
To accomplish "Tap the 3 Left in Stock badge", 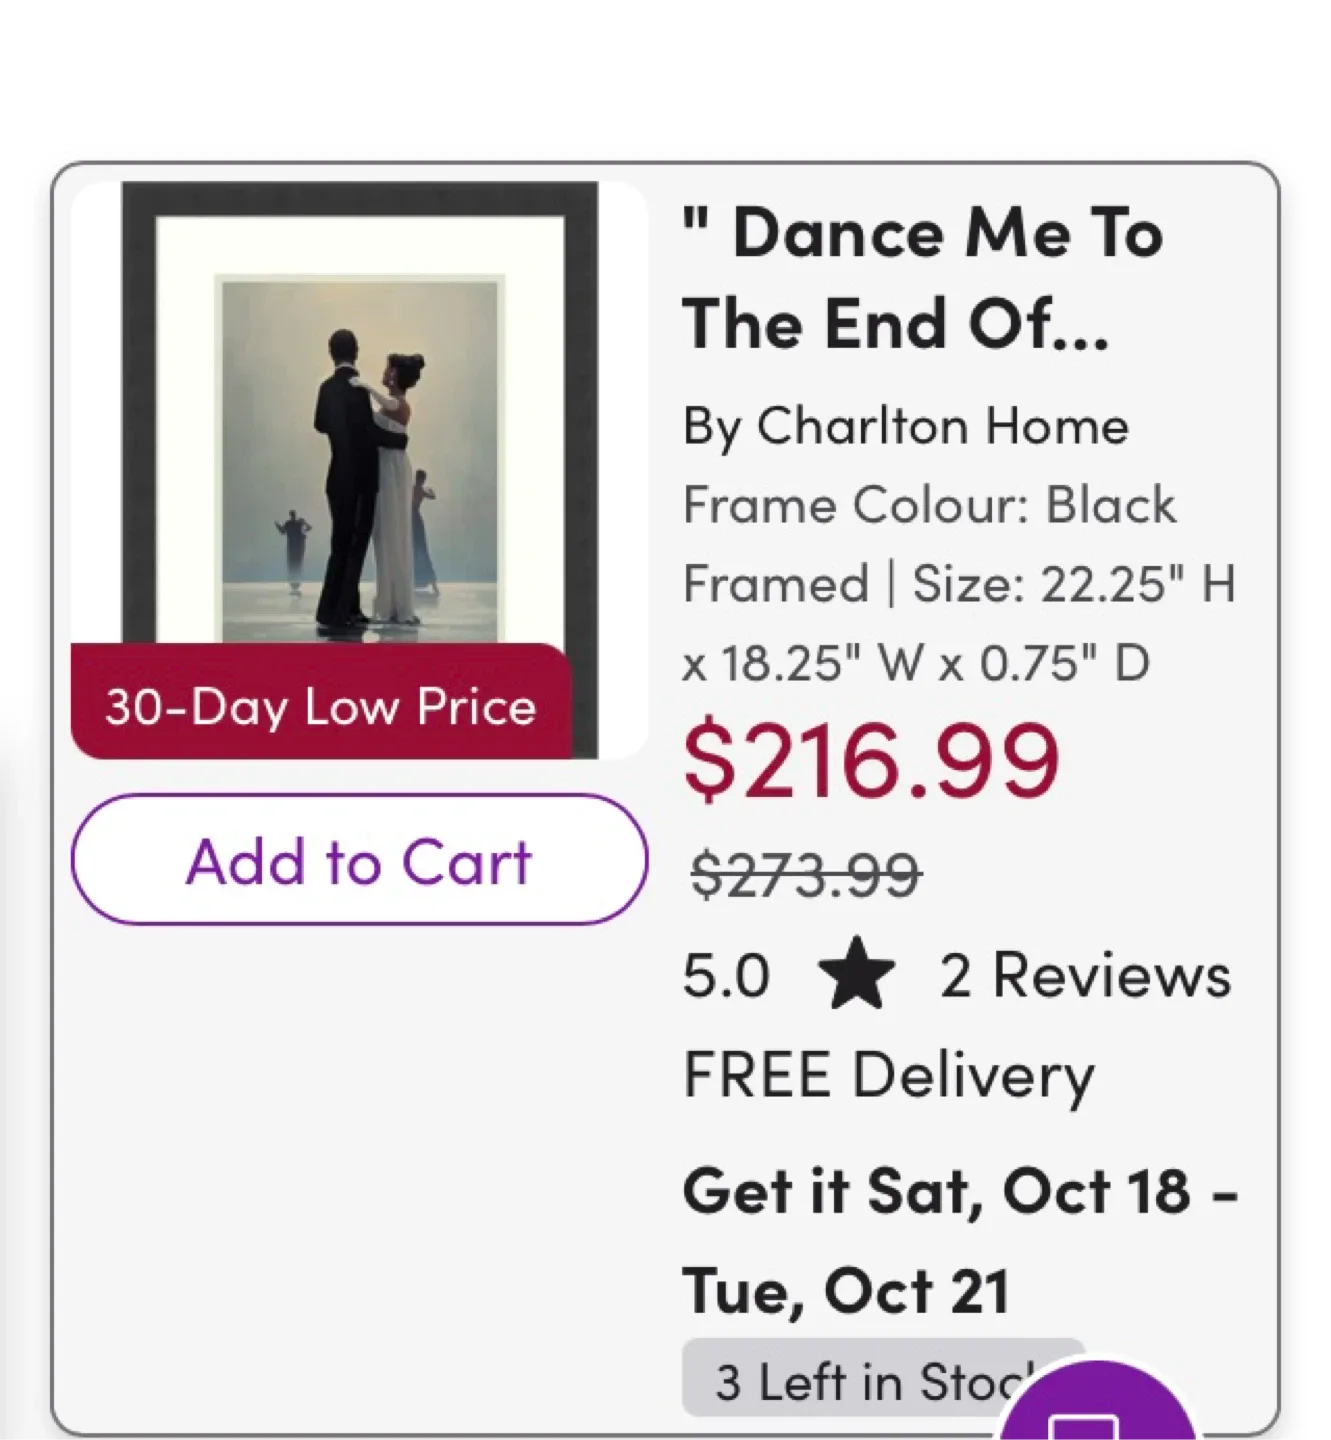I will 860,1382.
